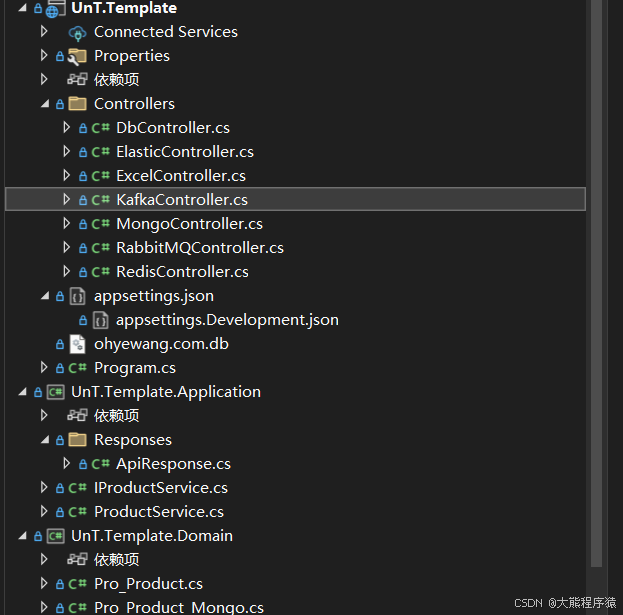Screen dimensions: 623x615
Task: Select the ohyewang.com.db file
Action: [161, 344]
